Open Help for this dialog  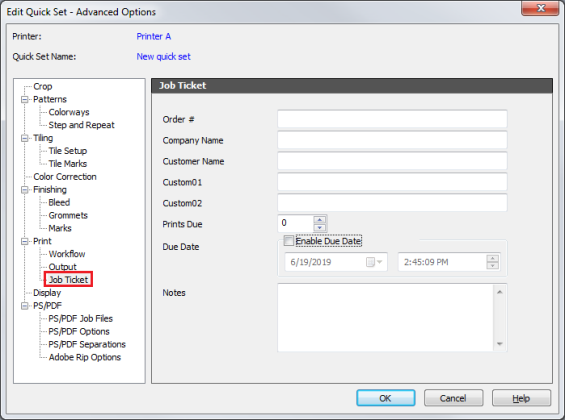[521, 398]
